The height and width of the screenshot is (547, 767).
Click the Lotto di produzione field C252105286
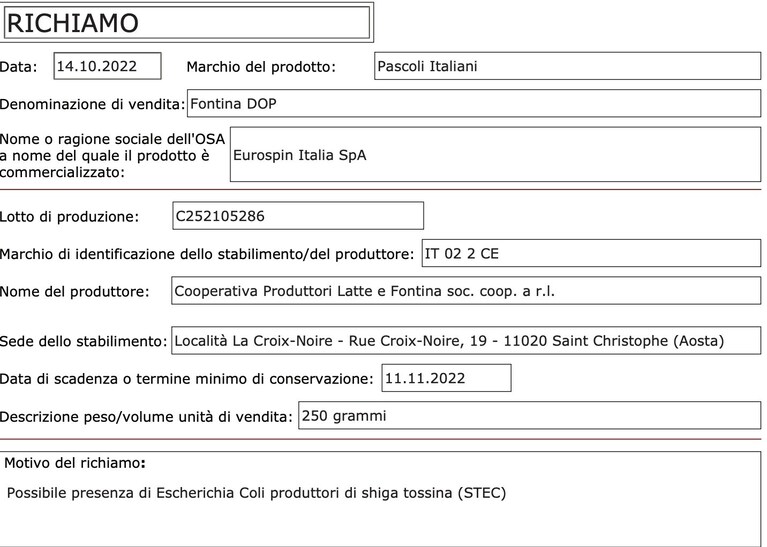(298, 216)
